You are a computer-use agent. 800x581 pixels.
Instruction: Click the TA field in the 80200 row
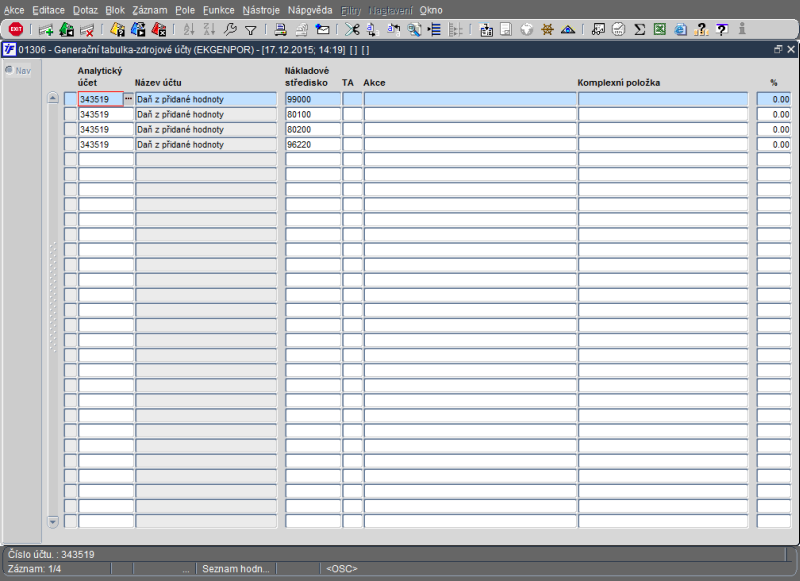(x=352, y=130)
